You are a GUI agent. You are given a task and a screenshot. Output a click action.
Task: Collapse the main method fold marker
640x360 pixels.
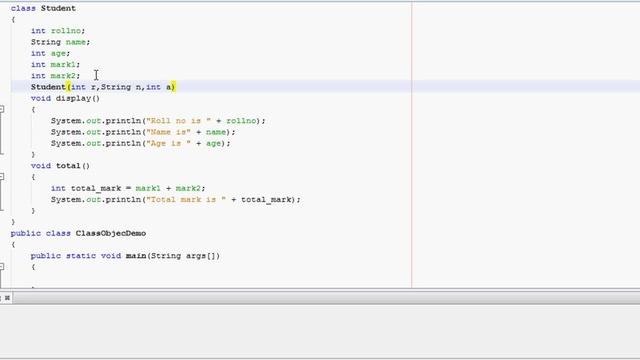click(2, 267)
